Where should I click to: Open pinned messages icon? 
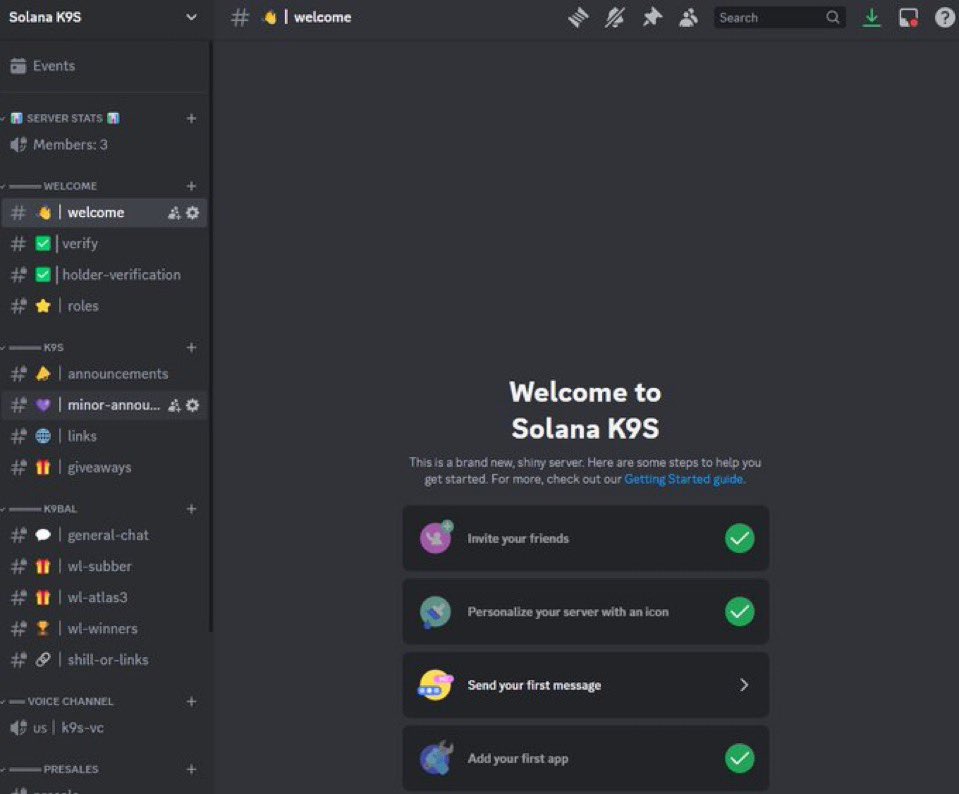click(x=652, y=18)
